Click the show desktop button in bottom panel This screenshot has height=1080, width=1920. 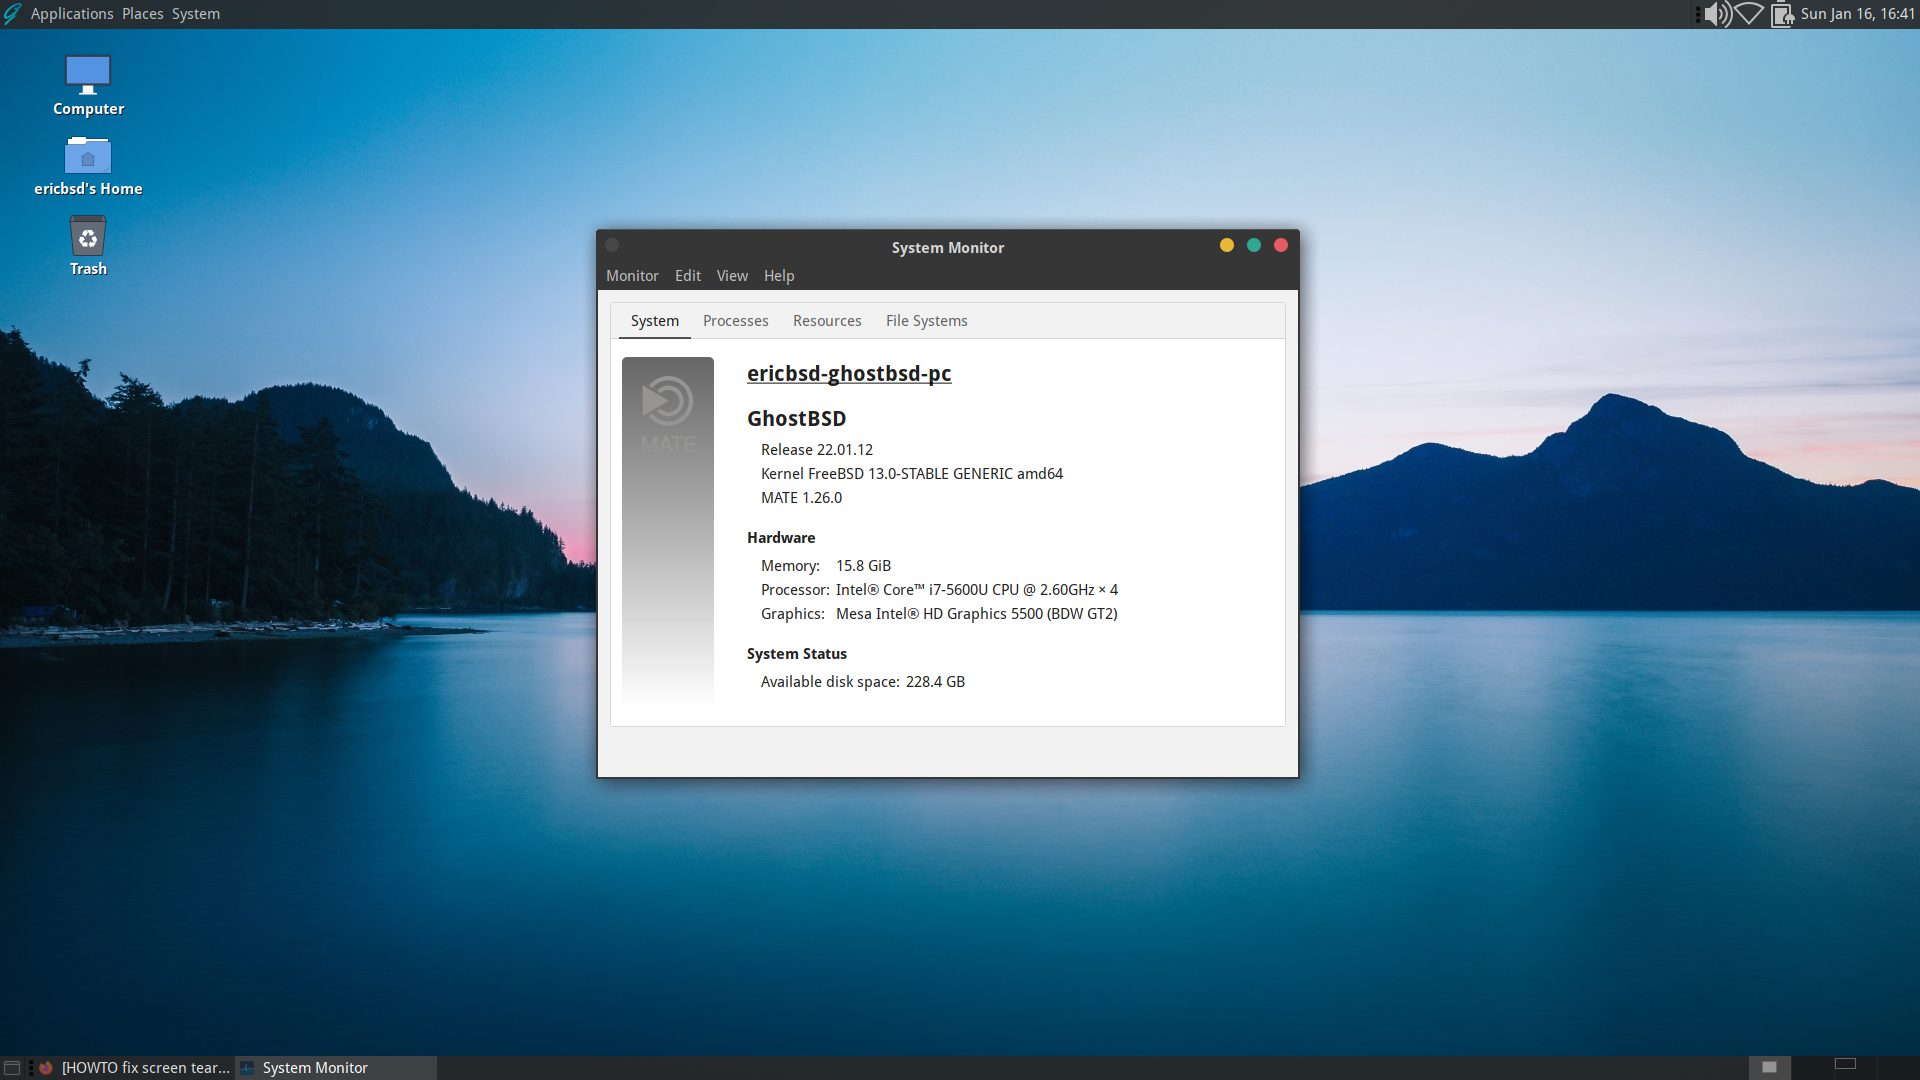(12, 1068)
